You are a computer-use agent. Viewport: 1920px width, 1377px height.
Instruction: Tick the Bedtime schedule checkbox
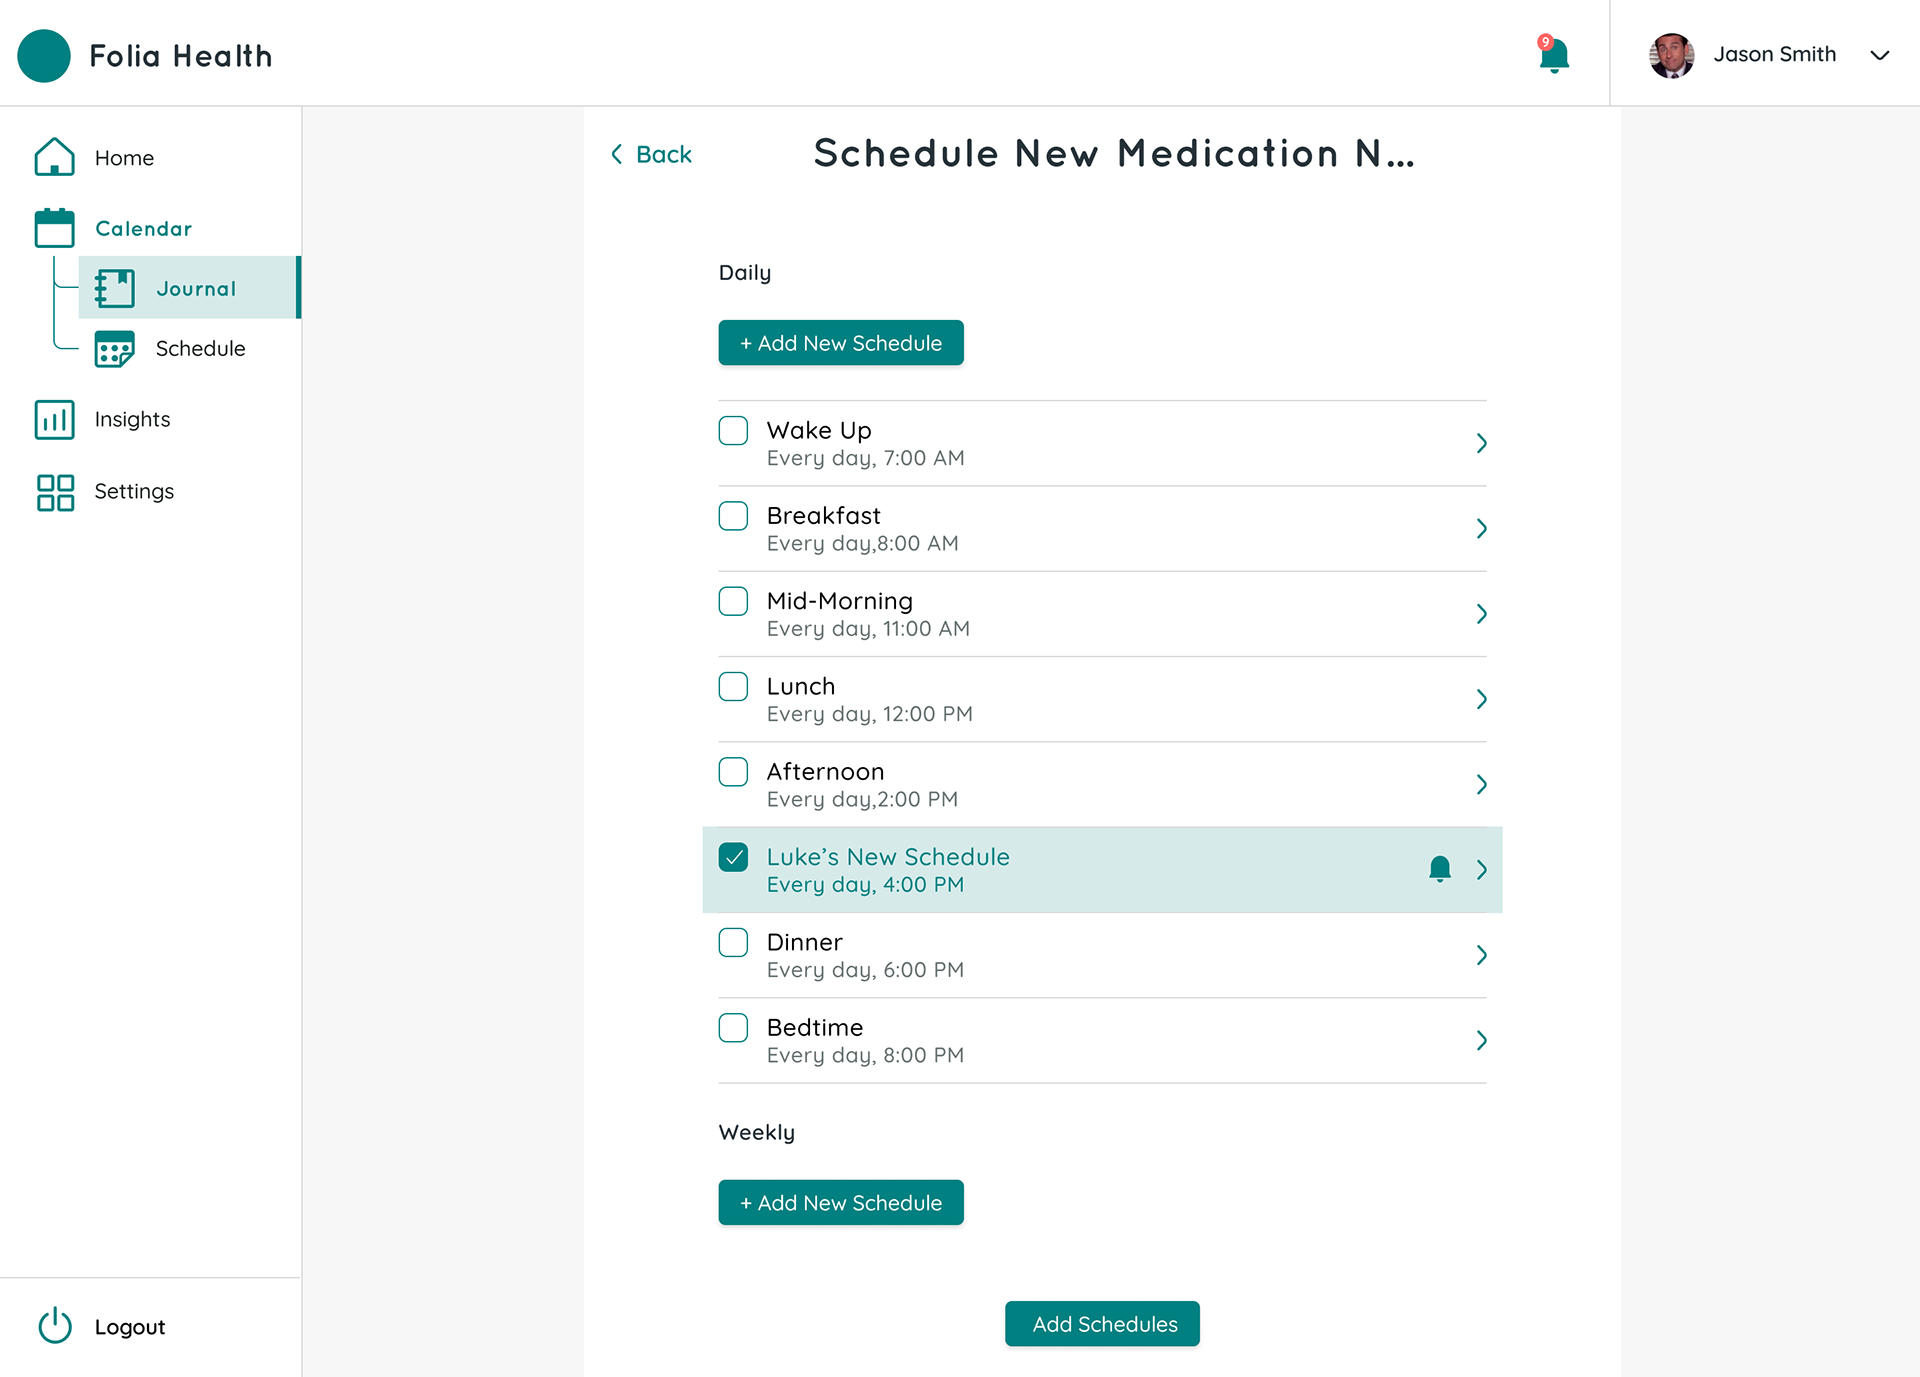pyautogui.click(x=733, y=1028)
